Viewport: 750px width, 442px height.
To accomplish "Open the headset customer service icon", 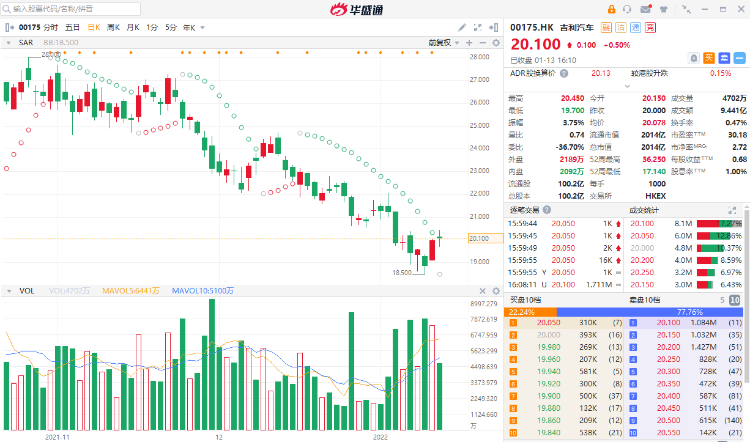I will pyautogui.click(x=627, y=9).
